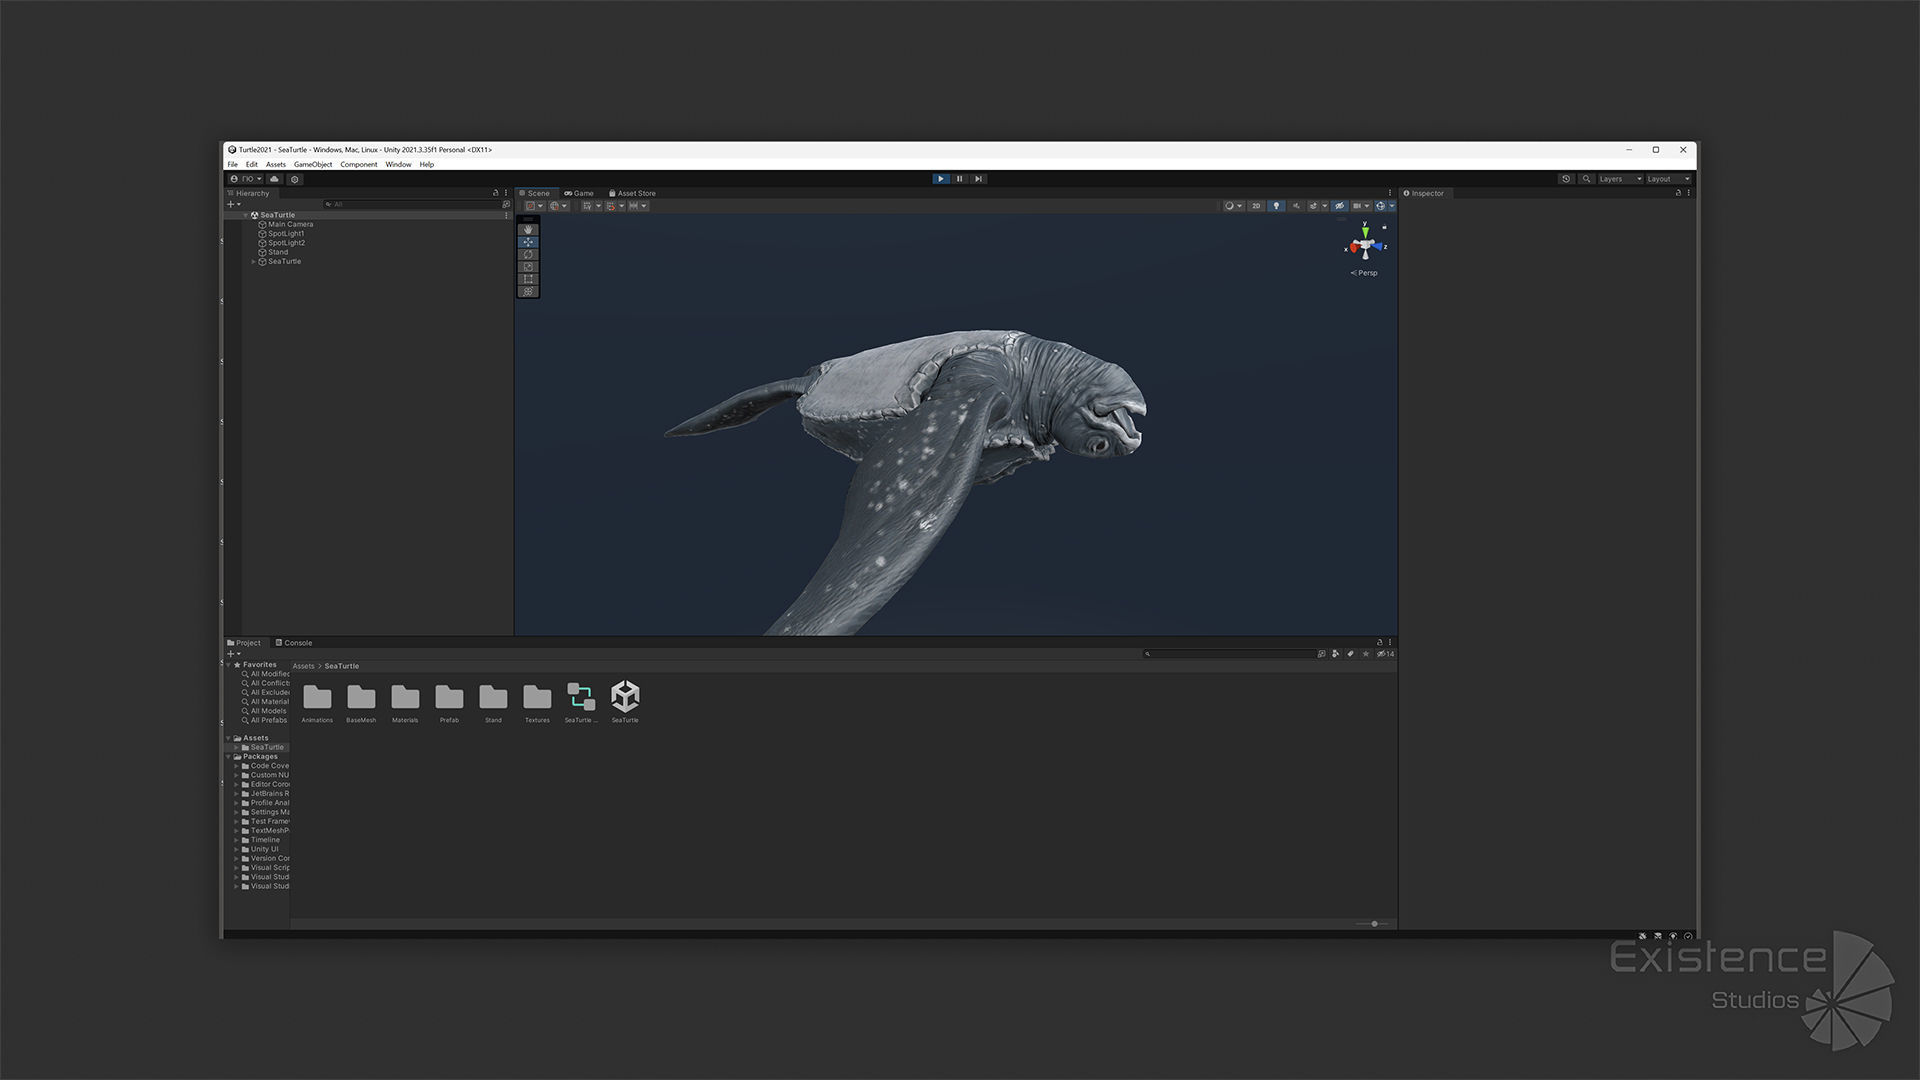The height and width of the screenshot is (1080, 1920).
Task: Expand the SeaTurtle child object
Action: tap(253, 262)
